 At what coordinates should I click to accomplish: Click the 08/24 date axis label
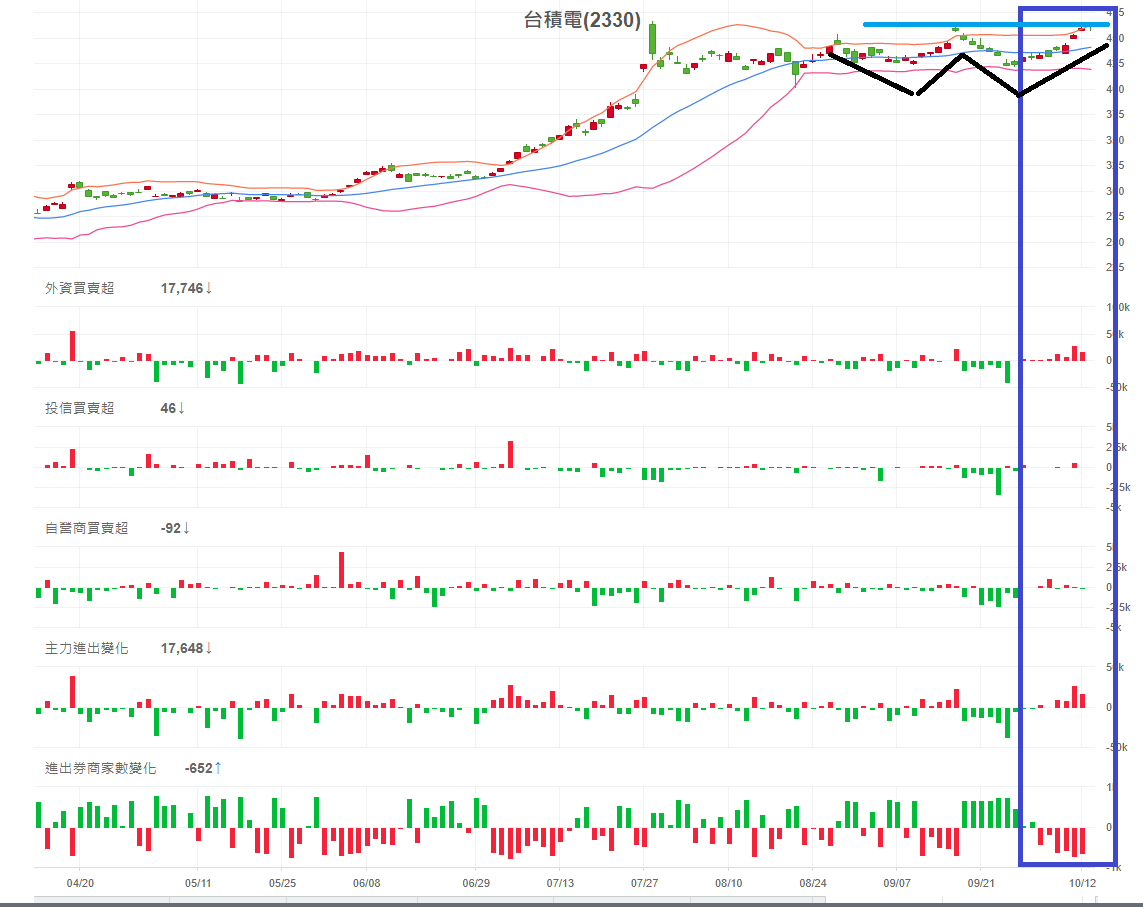pos(813,883)
